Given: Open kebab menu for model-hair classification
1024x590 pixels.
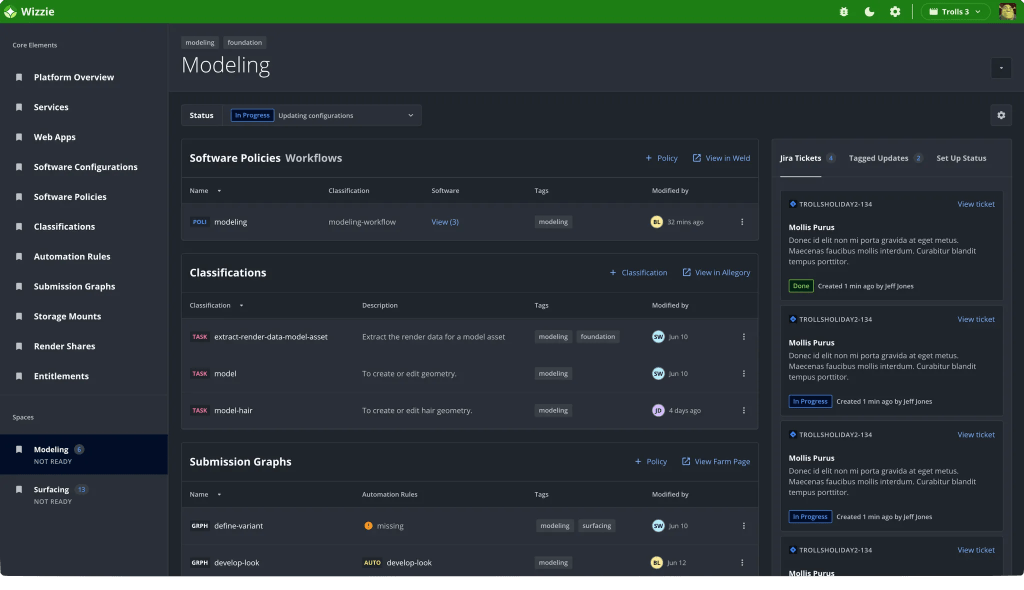Looking at the screenshot, I should pyautogui.click(x=743, y=410).
